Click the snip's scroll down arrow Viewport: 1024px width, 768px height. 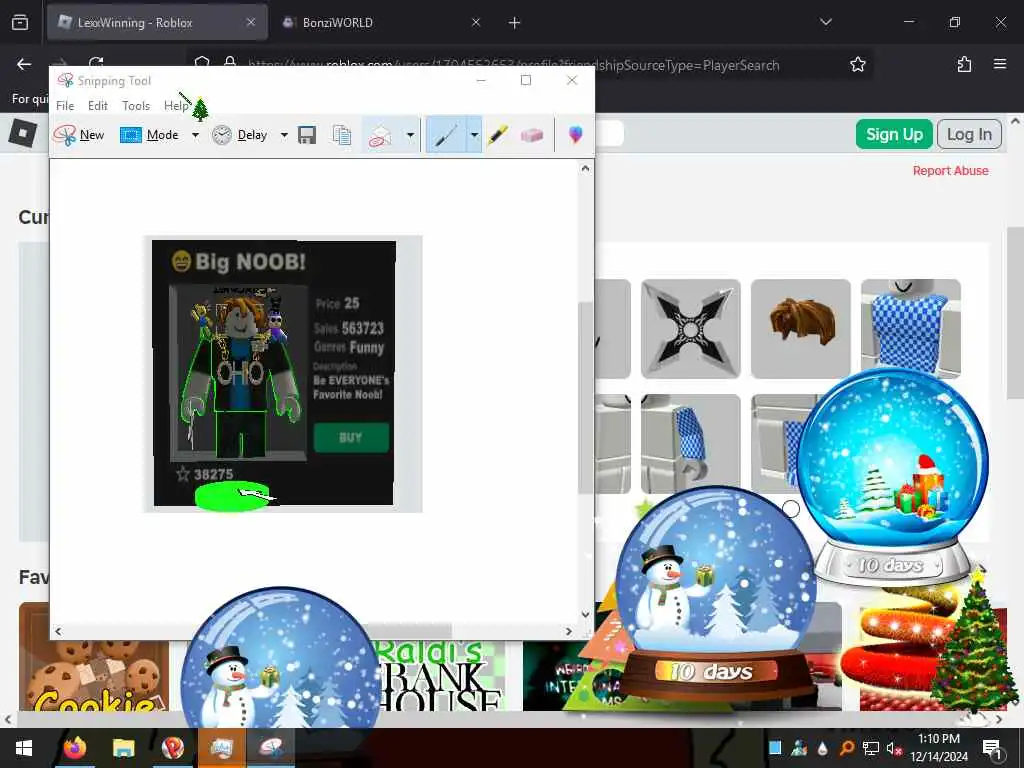click(x=585, y=615)
